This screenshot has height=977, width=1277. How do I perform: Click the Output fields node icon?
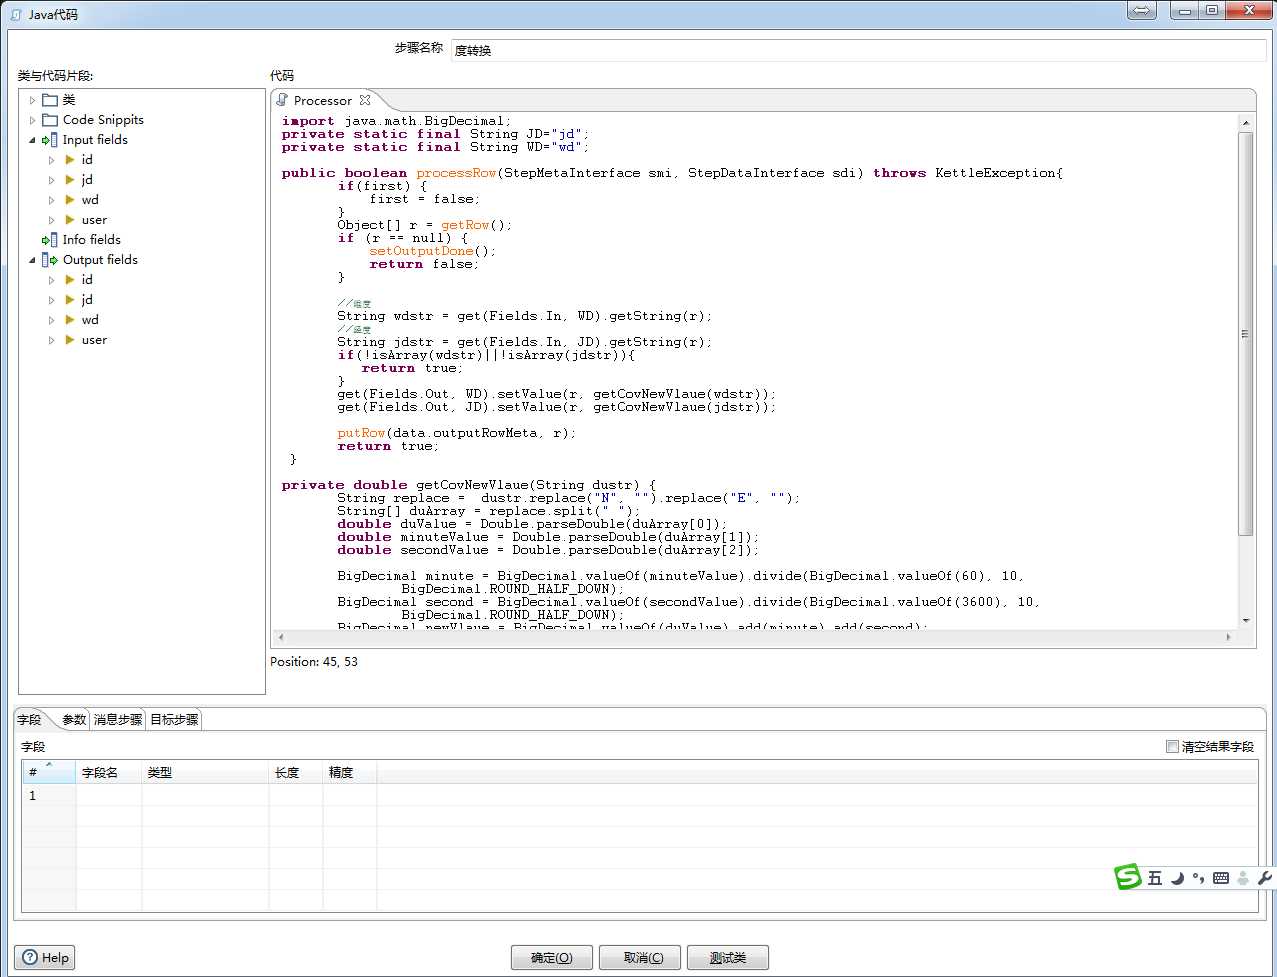[50, 260]
